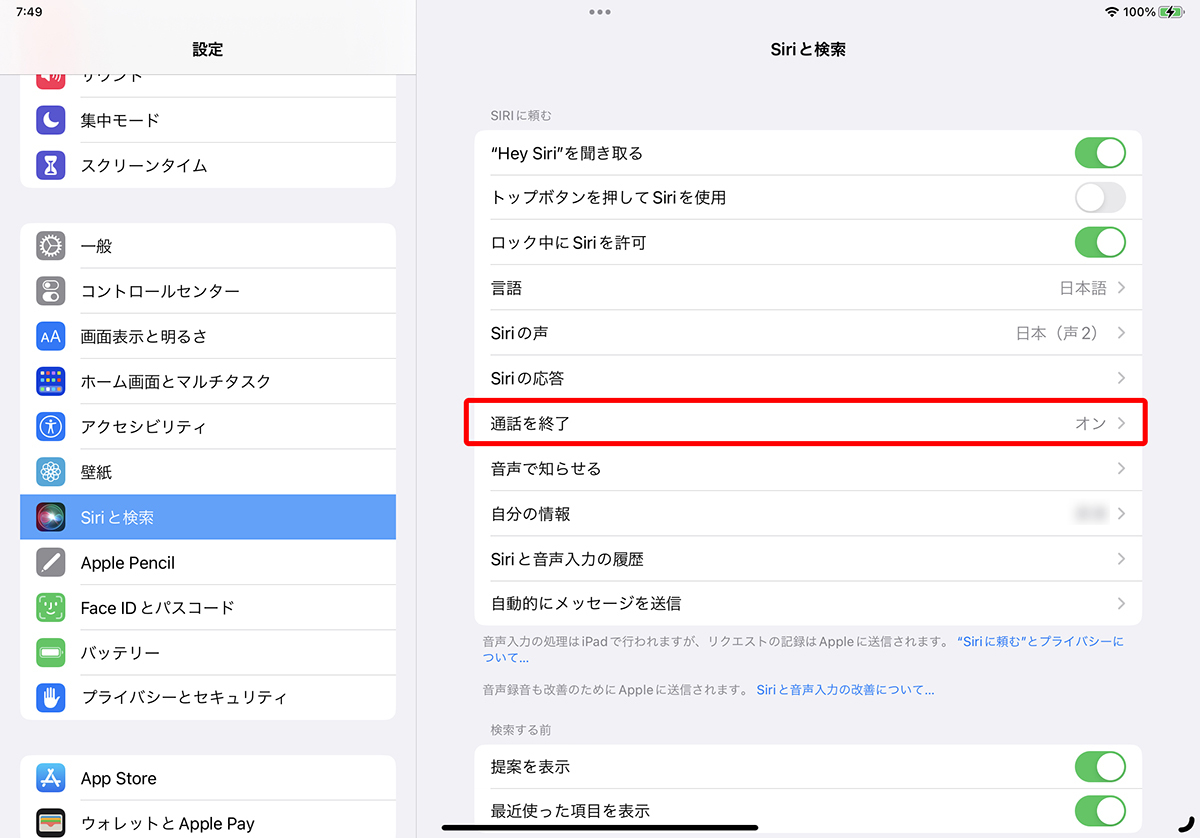The height and width of the screenshot is (838, 1200).
Task: Enable トップボタンを押してSiriを使用 switch
Action: tap(1100, 198)
